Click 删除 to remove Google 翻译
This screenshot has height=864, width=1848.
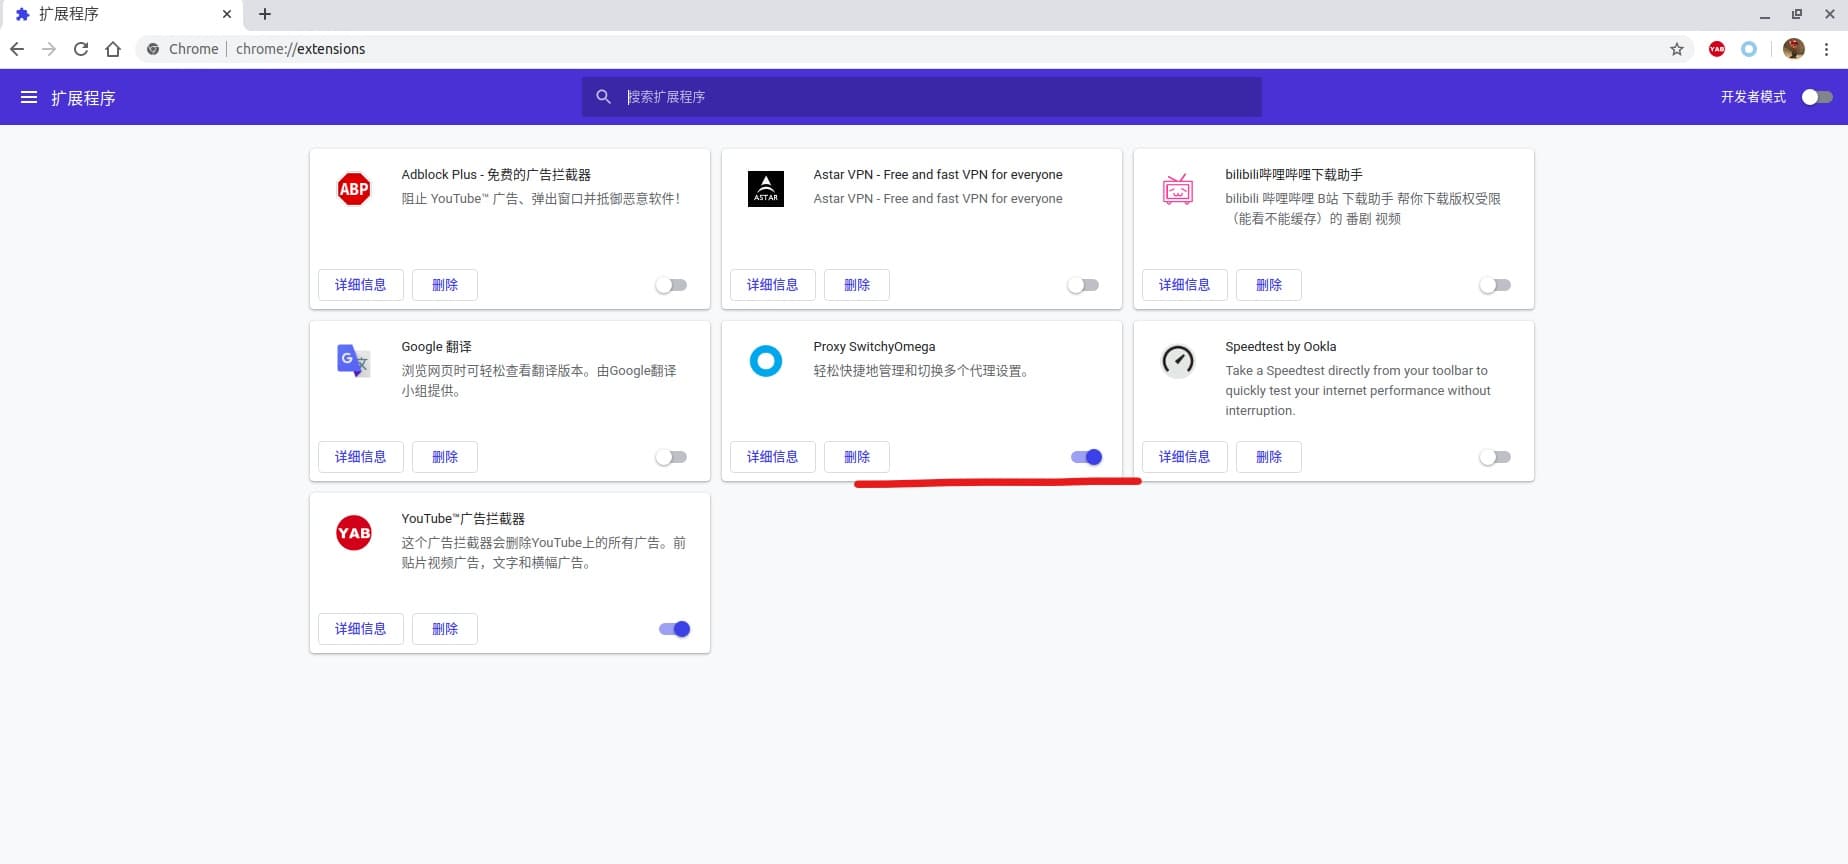[x=445, y=457]
